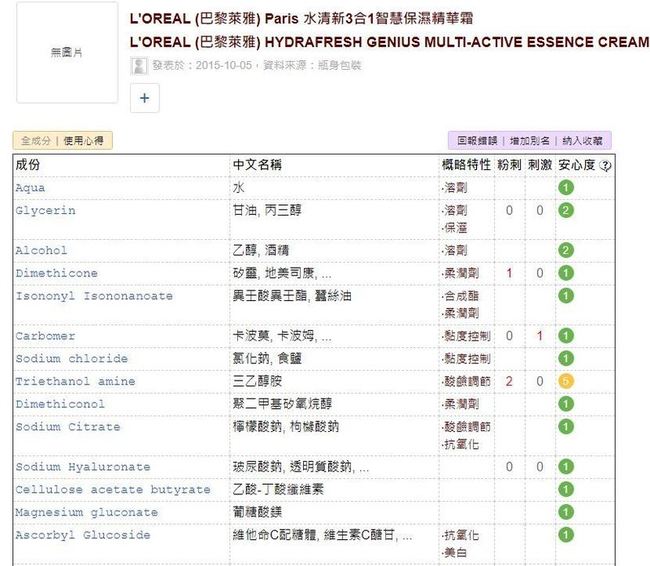Viewport: 650px width, 566px height.
Task: Click the 成份 column header
Action: click(x=28, y=165)
